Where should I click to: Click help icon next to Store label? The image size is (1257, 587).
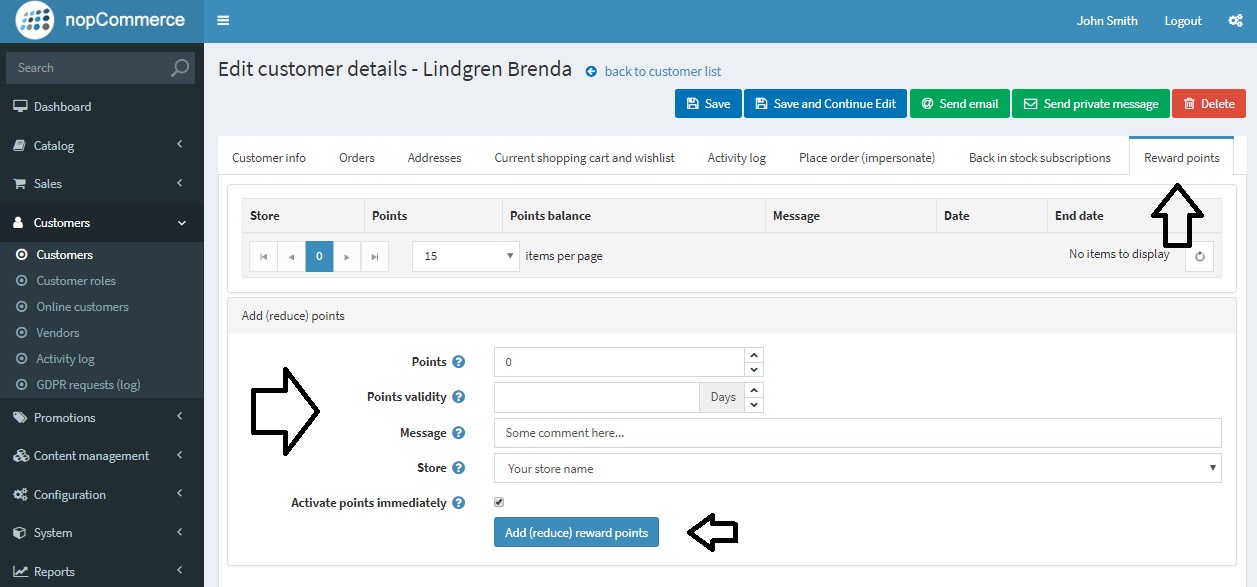pos(459,468)
